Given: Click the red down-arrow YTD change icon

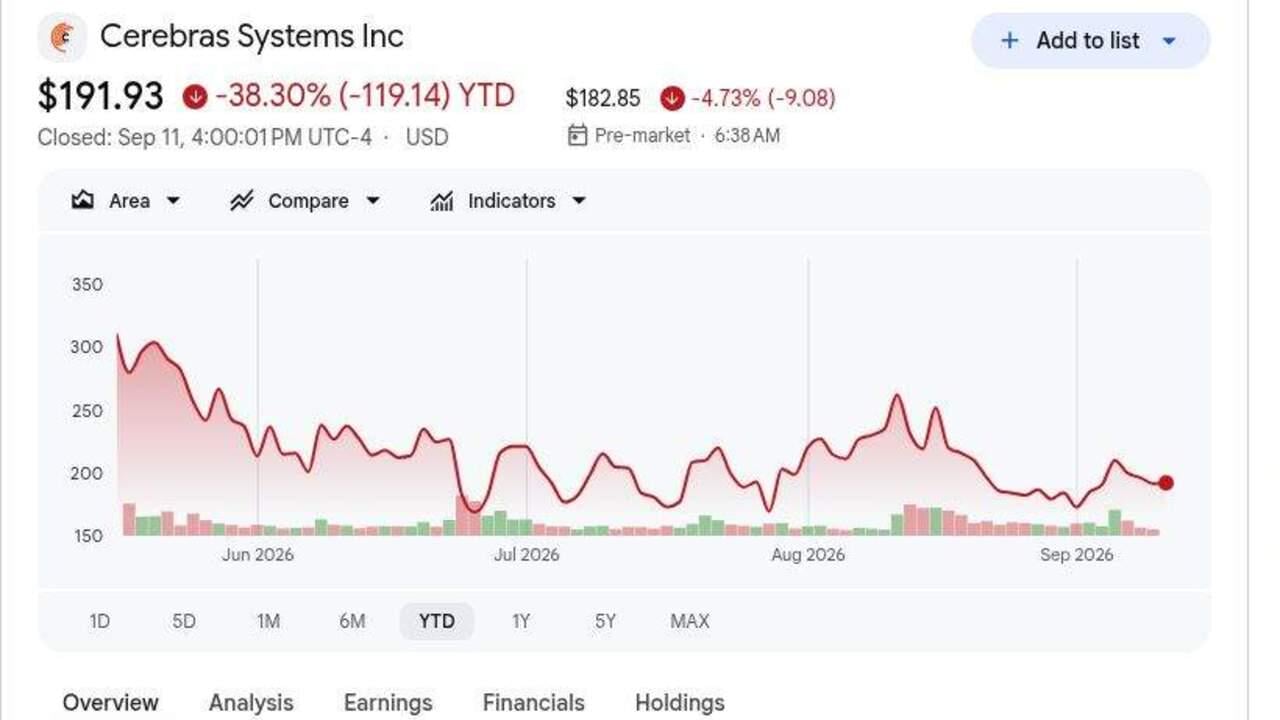Looking at the screenshot, I should point(195,97).
